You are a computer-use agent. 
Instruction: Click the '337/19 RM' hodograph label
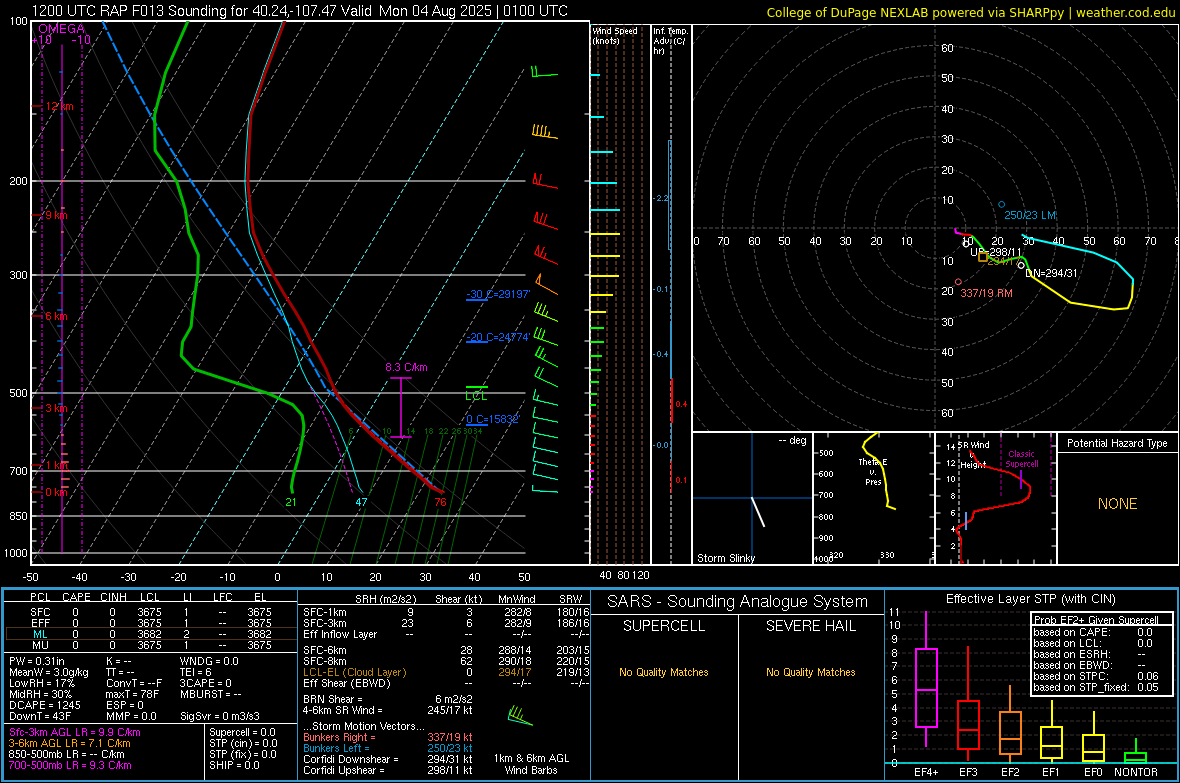(987, 293)
